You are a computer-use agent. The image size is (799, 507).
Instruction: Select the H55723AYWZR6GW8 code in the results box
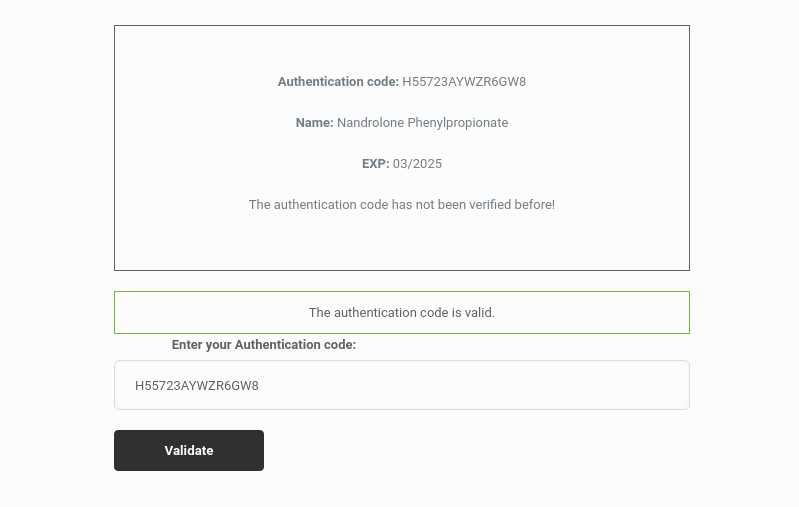(x=464, y=82)
